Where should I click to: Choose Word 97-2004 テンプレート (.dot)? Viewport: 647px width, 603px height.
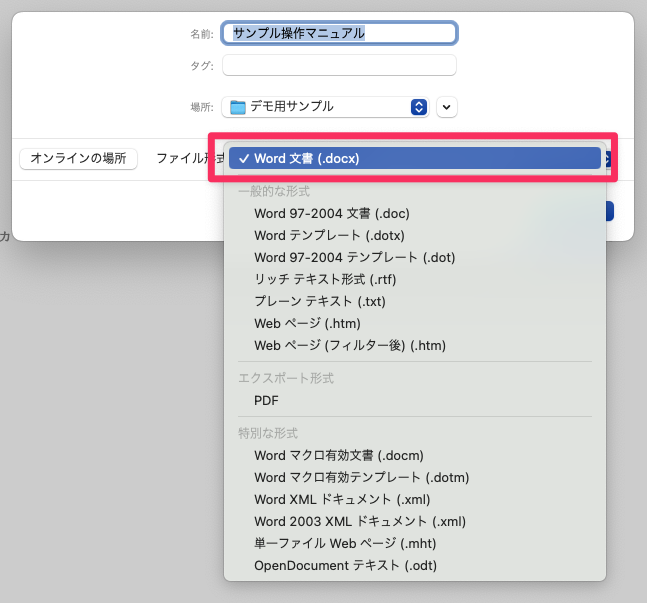415,258
